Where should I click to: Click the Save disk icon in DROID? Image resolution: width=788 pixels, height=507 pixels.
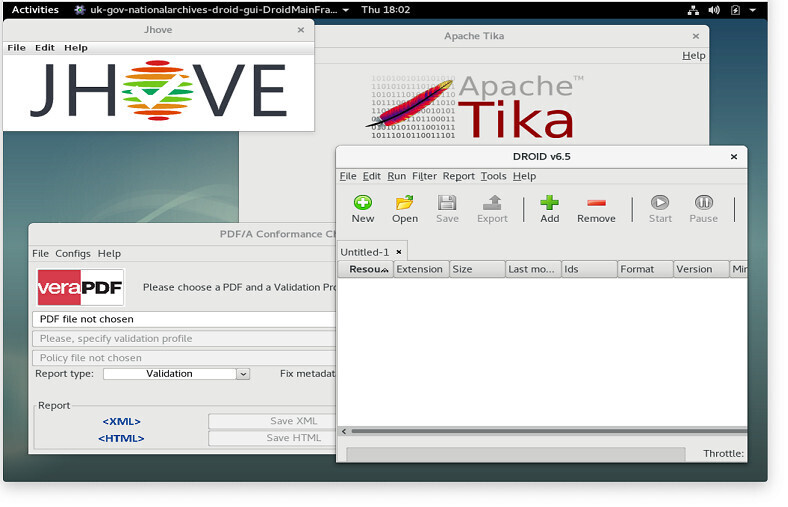point(447,203)
